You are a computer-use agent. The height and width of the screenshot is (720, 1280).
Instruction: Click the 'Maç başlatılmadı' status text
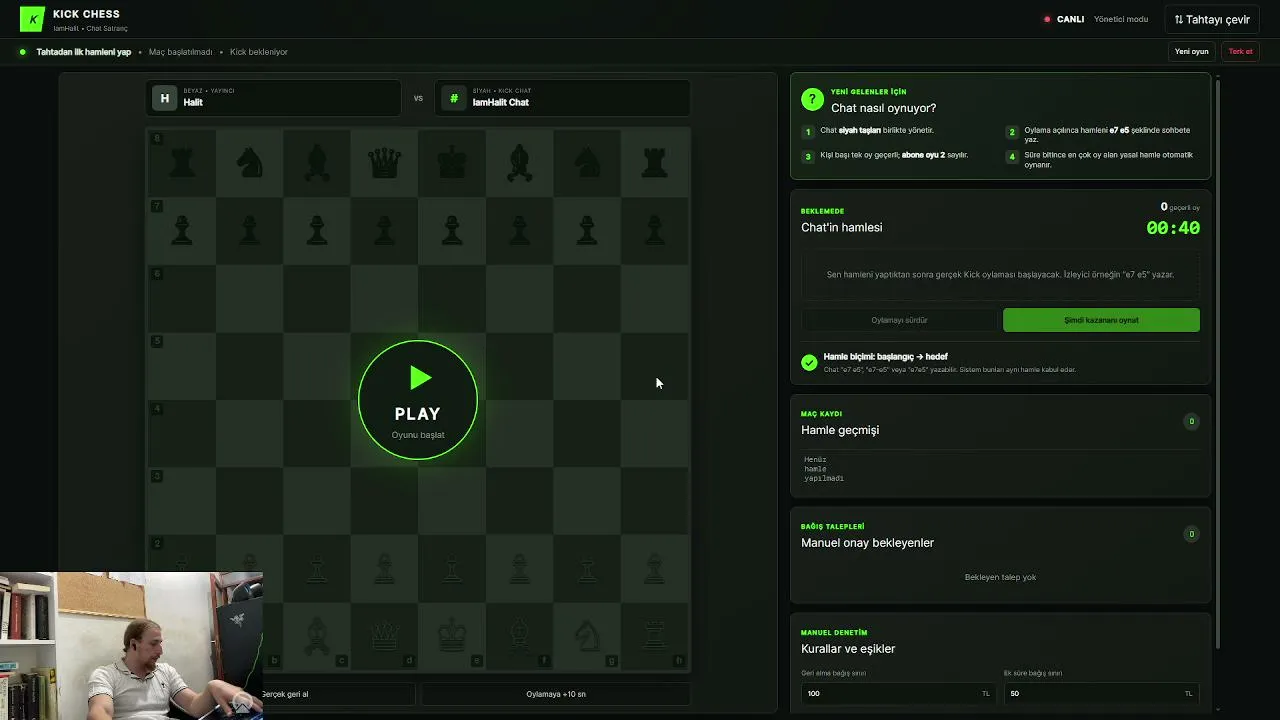click(181, 52)
